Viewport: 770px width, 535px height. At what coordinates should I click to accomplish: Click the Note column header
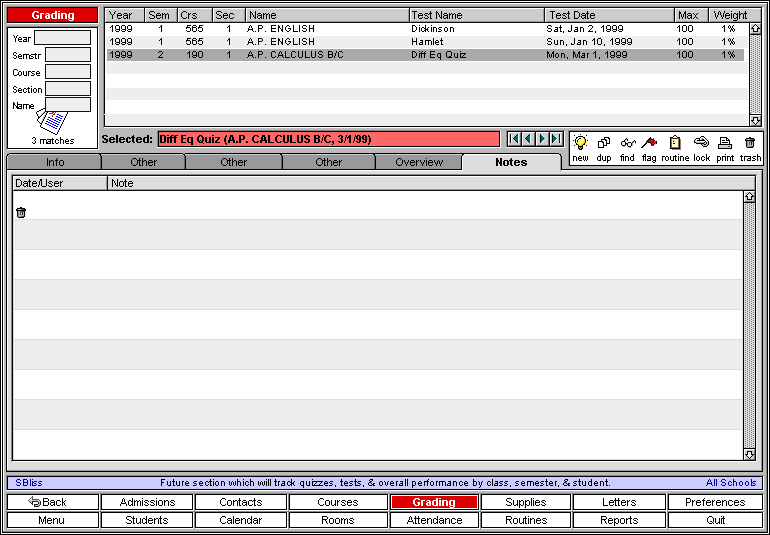coord(431,183)
